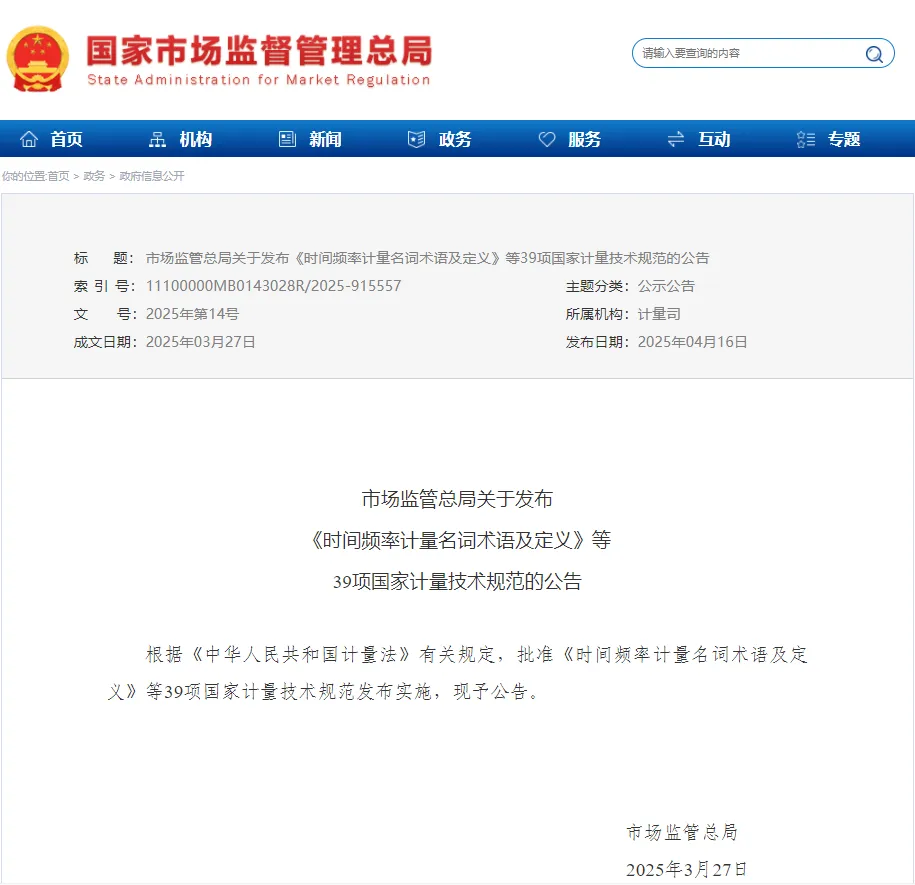The height and width of the screenshot is (885, 915).
Task: Click the State Administration for Market Regulation text
Action: tap(259, 80)
